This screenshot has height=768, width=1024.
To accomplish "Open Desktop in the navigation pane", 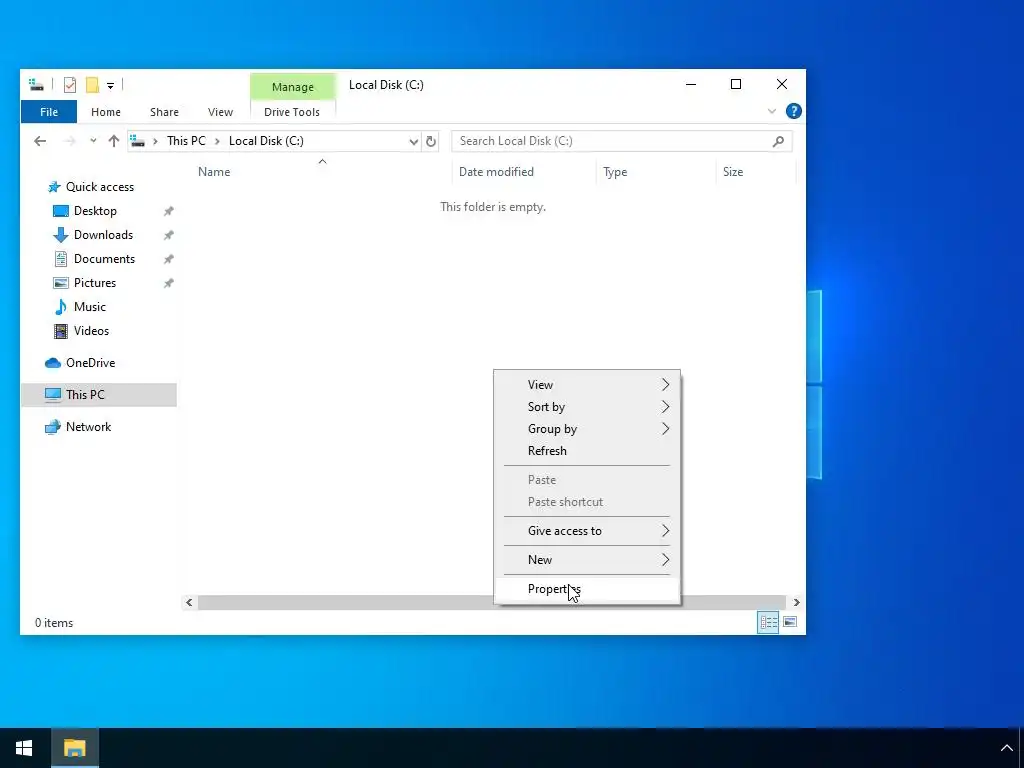I will (x=95, y=211).
